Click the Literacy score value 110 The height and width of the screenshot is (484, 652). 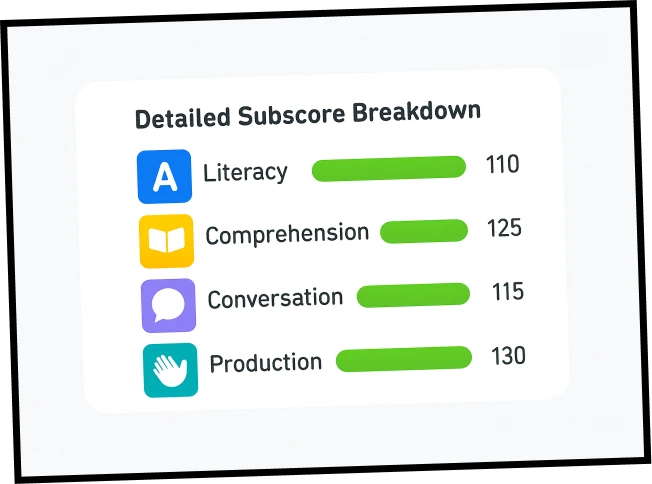(502, 164)
